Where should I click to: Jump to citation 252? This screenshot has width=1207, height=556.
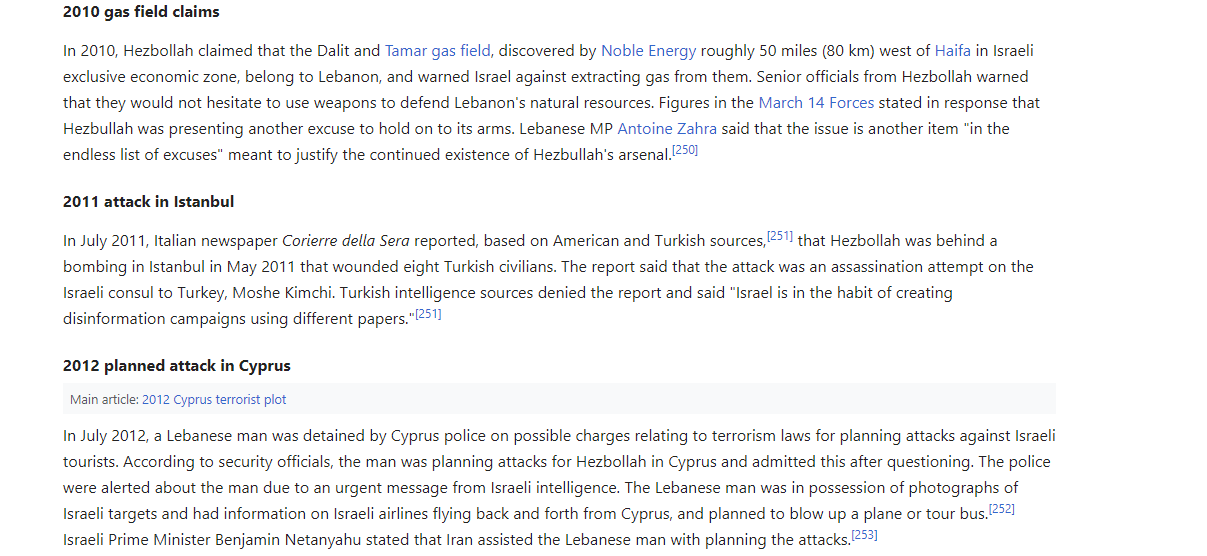click(1002, 510)
